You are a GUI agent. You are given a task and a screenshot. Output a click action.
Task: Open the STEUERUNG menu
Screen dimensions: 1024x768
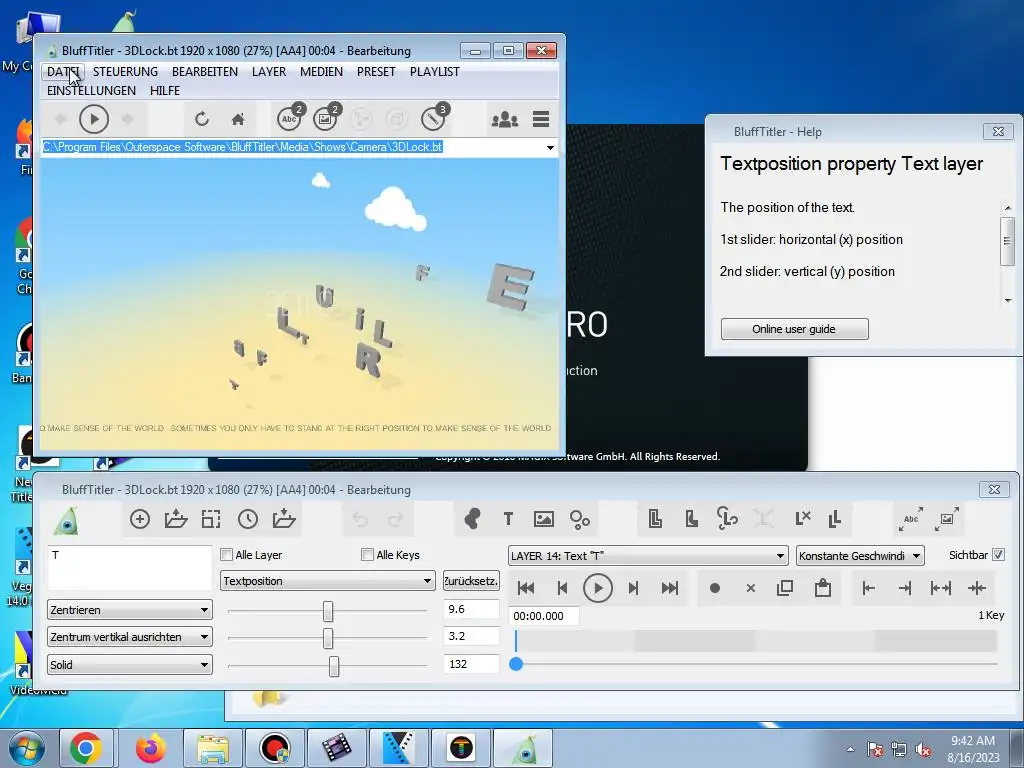[x=125, y=72]
